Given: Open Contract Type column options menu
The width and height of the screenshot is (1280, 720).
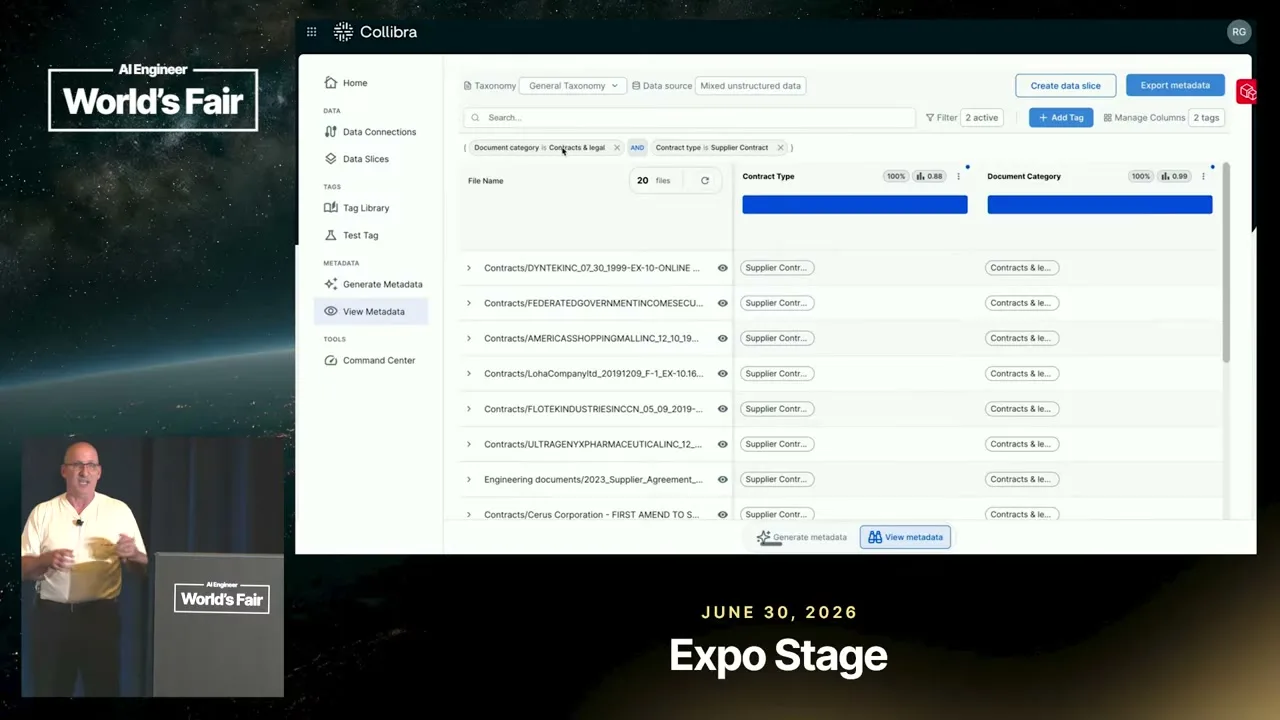Looking at the screenshot, I should click(x=958, y=176).
